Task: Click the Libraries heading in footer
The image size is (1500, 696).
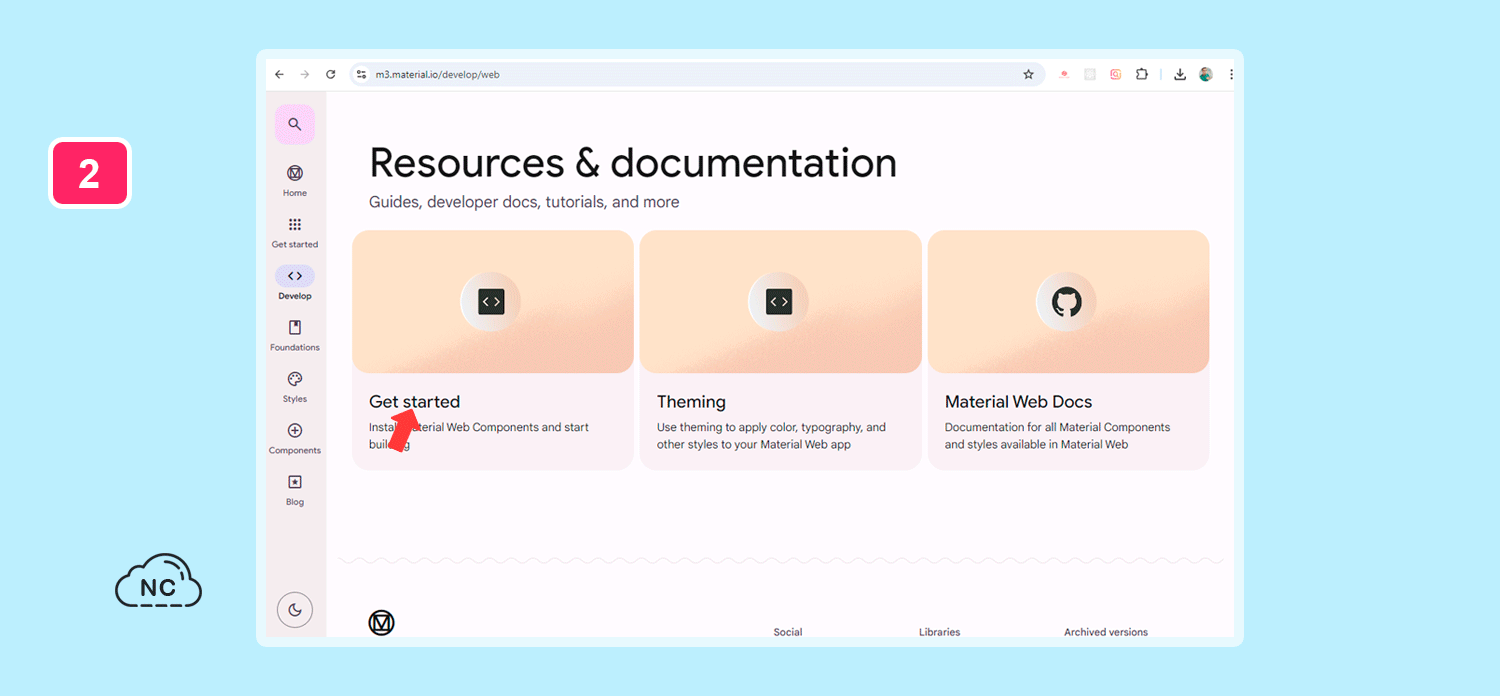Action: pos(940,632)
